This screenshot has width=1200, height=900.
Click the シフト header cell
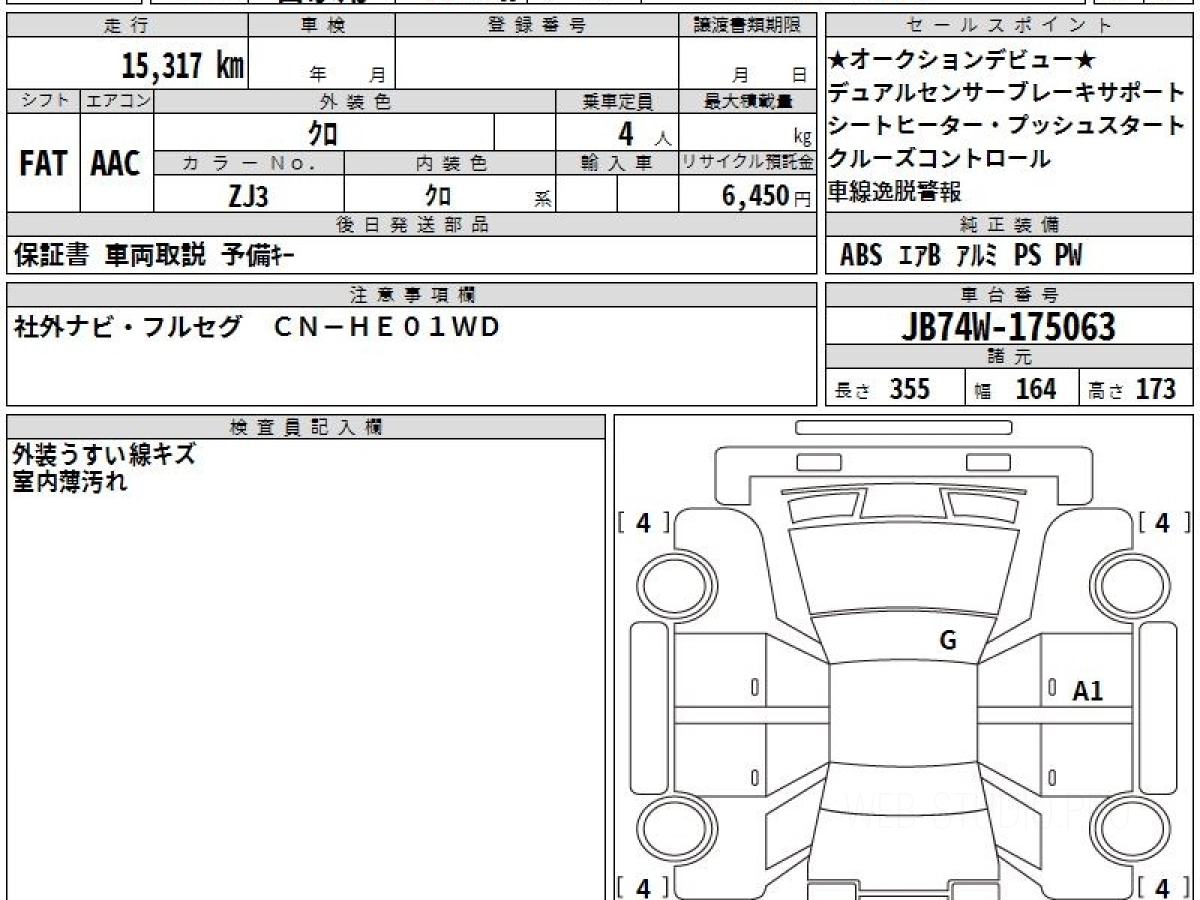coord(43,101)
